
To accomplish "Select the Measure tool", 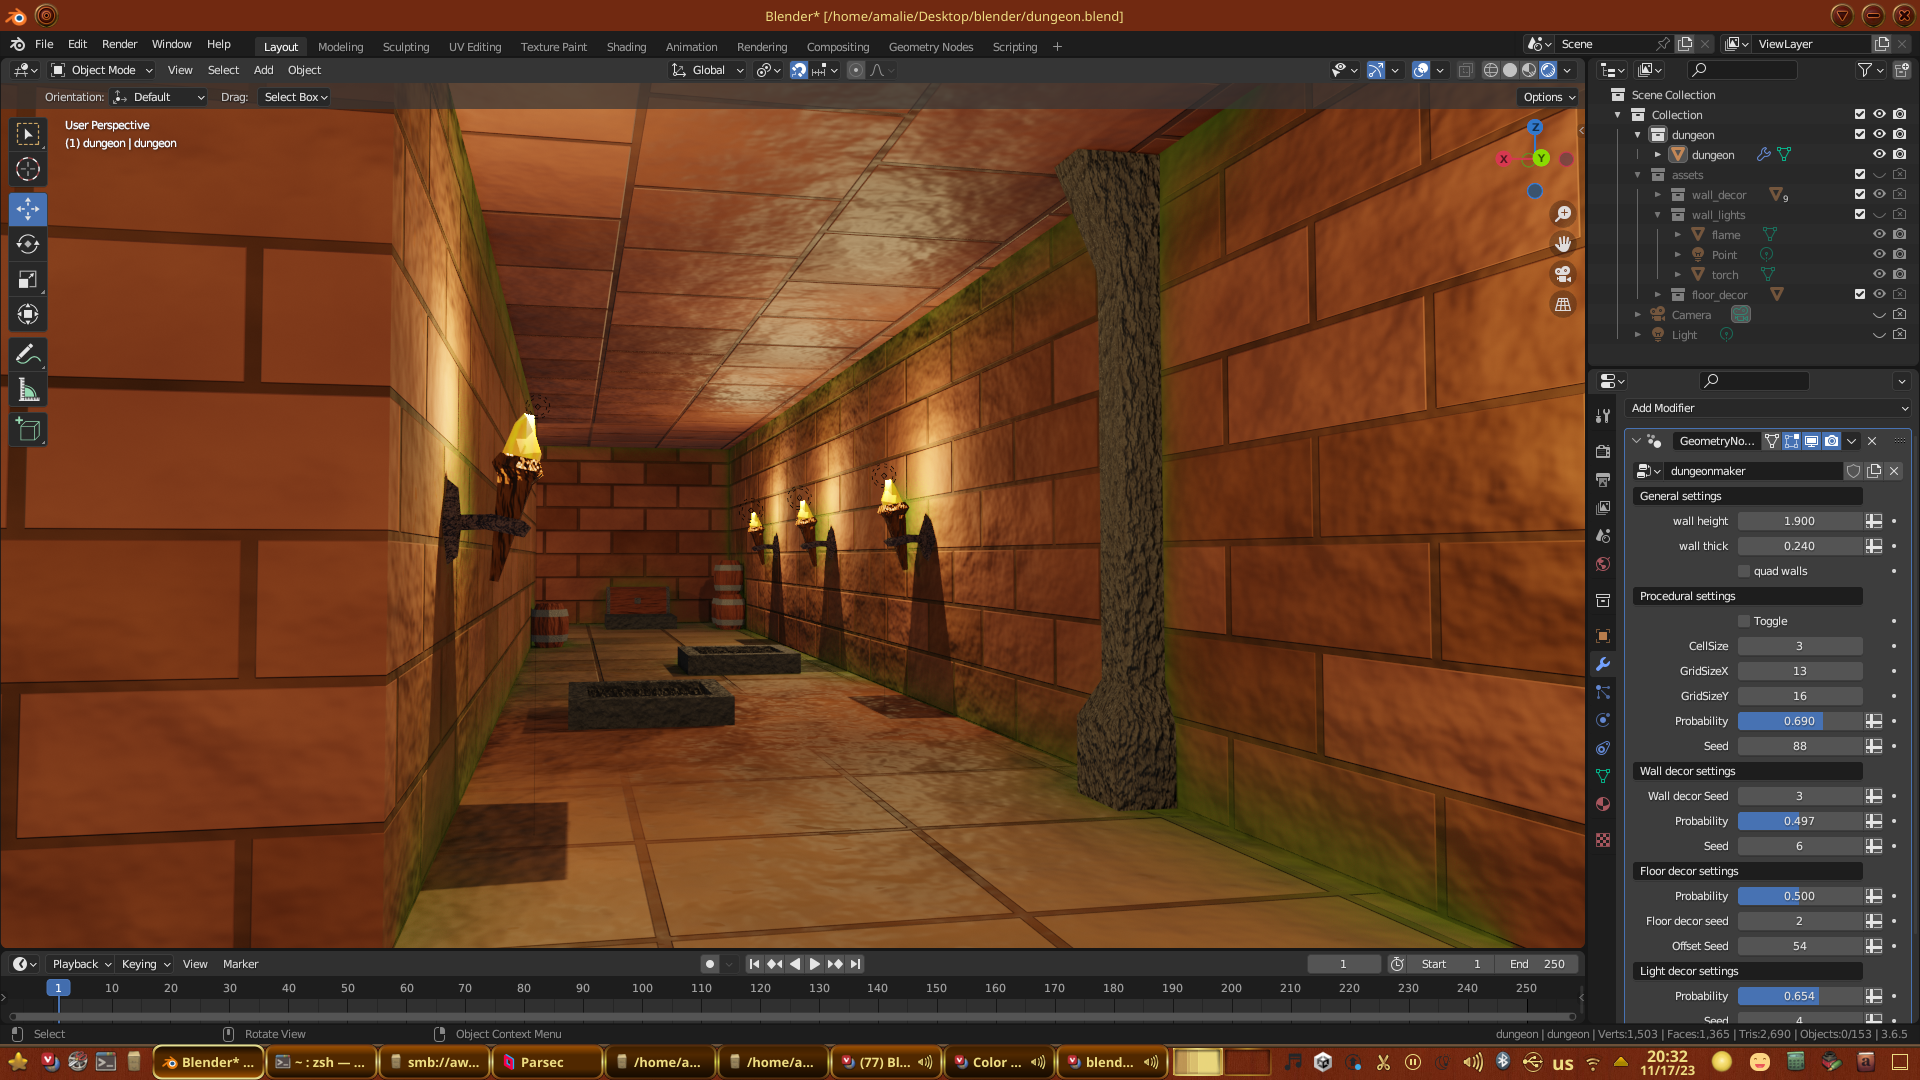I will click(28, 391).
